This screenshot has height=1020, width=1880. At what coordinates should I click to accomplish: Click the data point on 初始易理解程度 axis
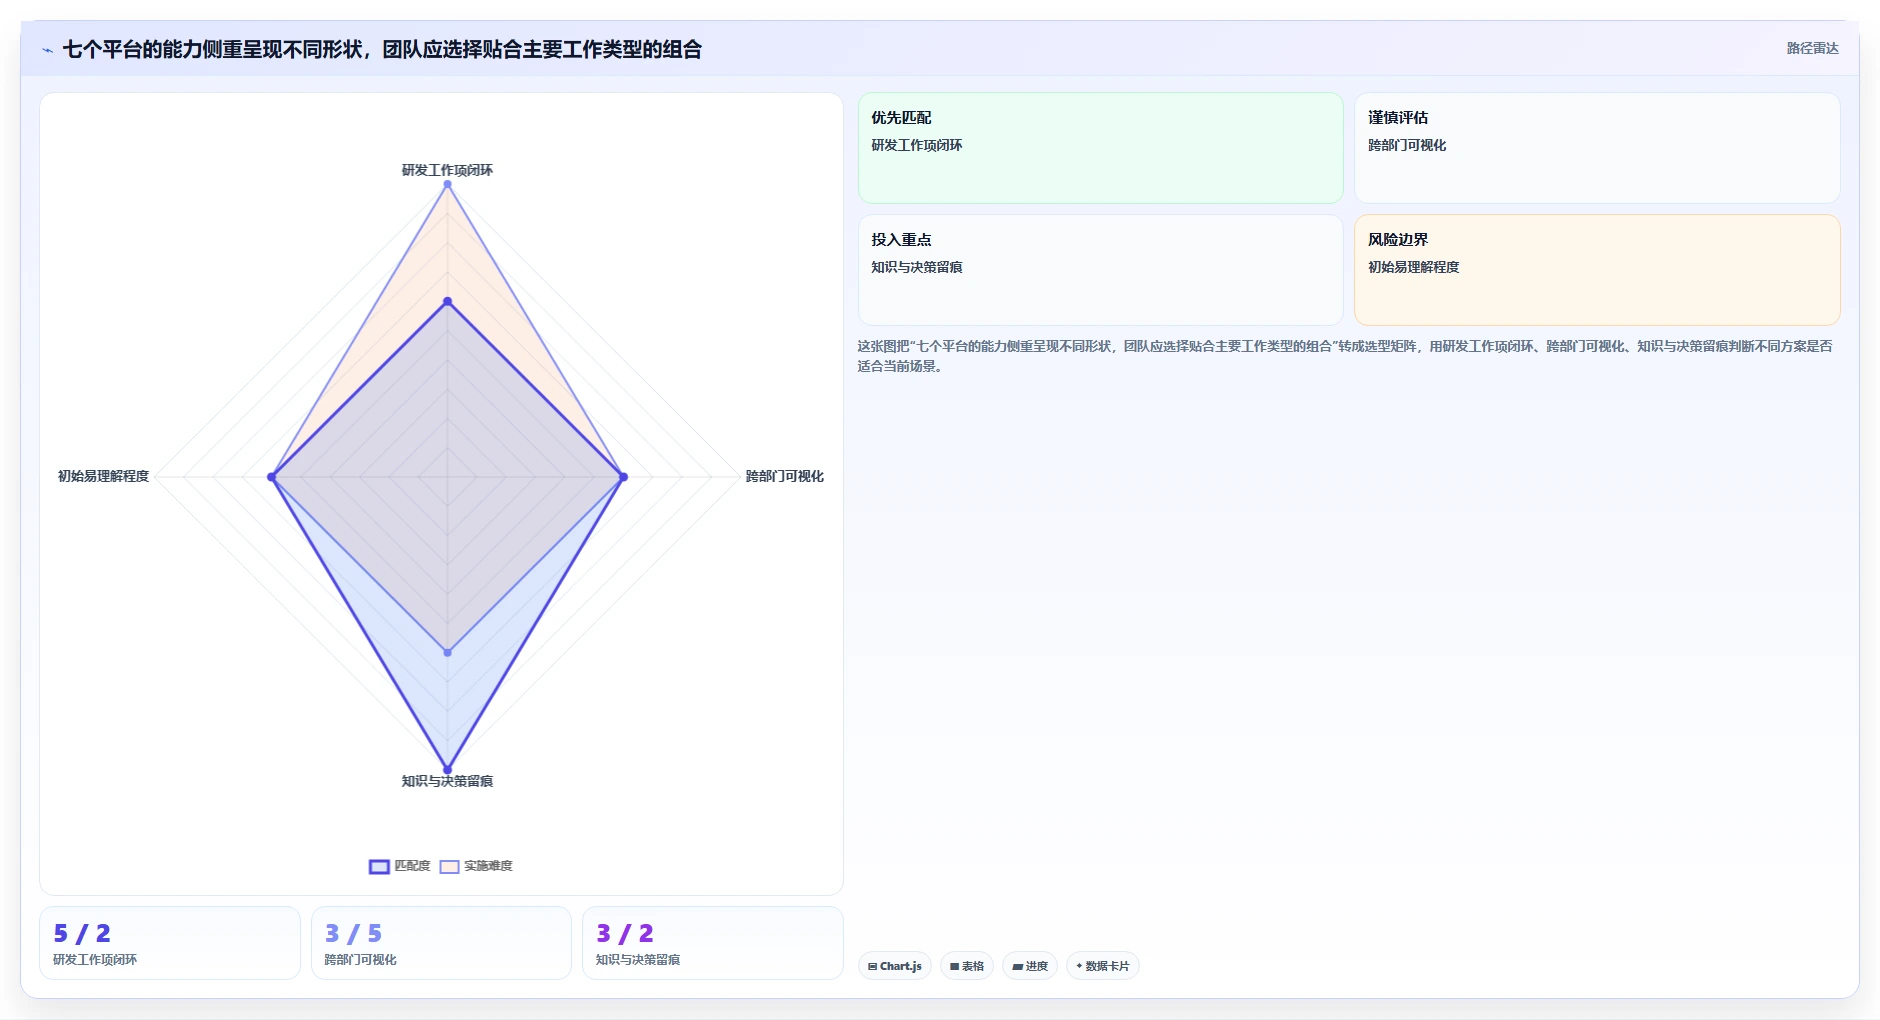272,477
